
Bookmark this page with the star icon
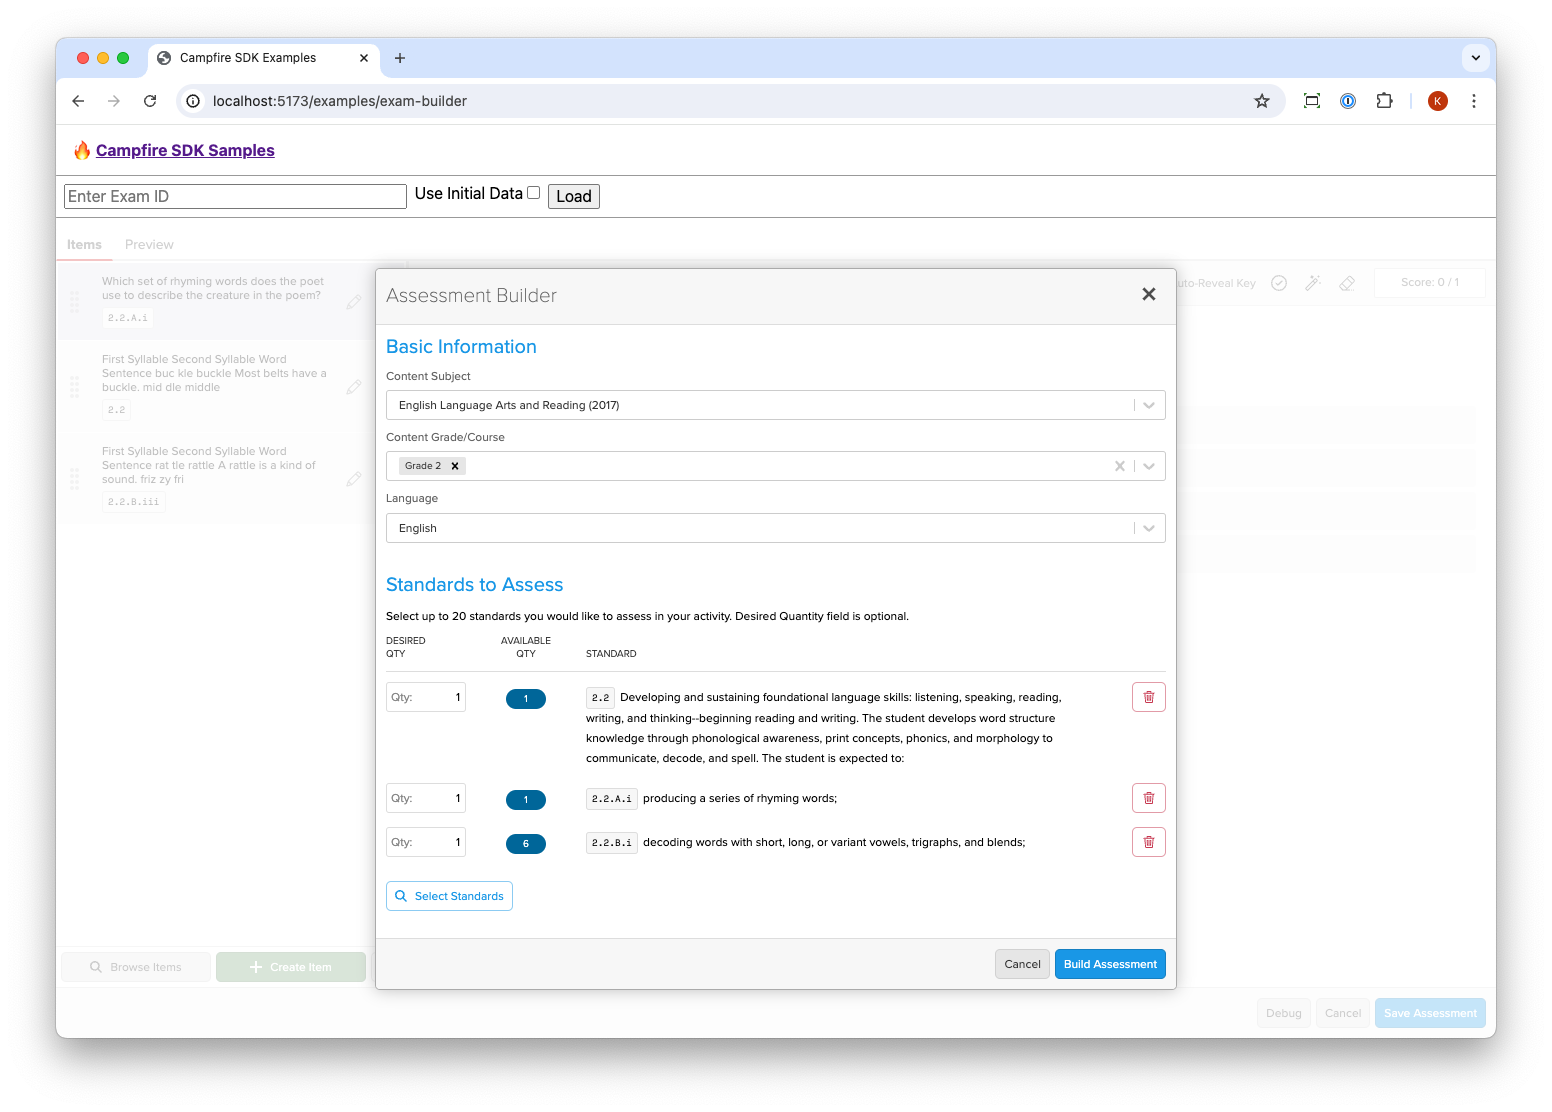click(x=1261, y=101)
